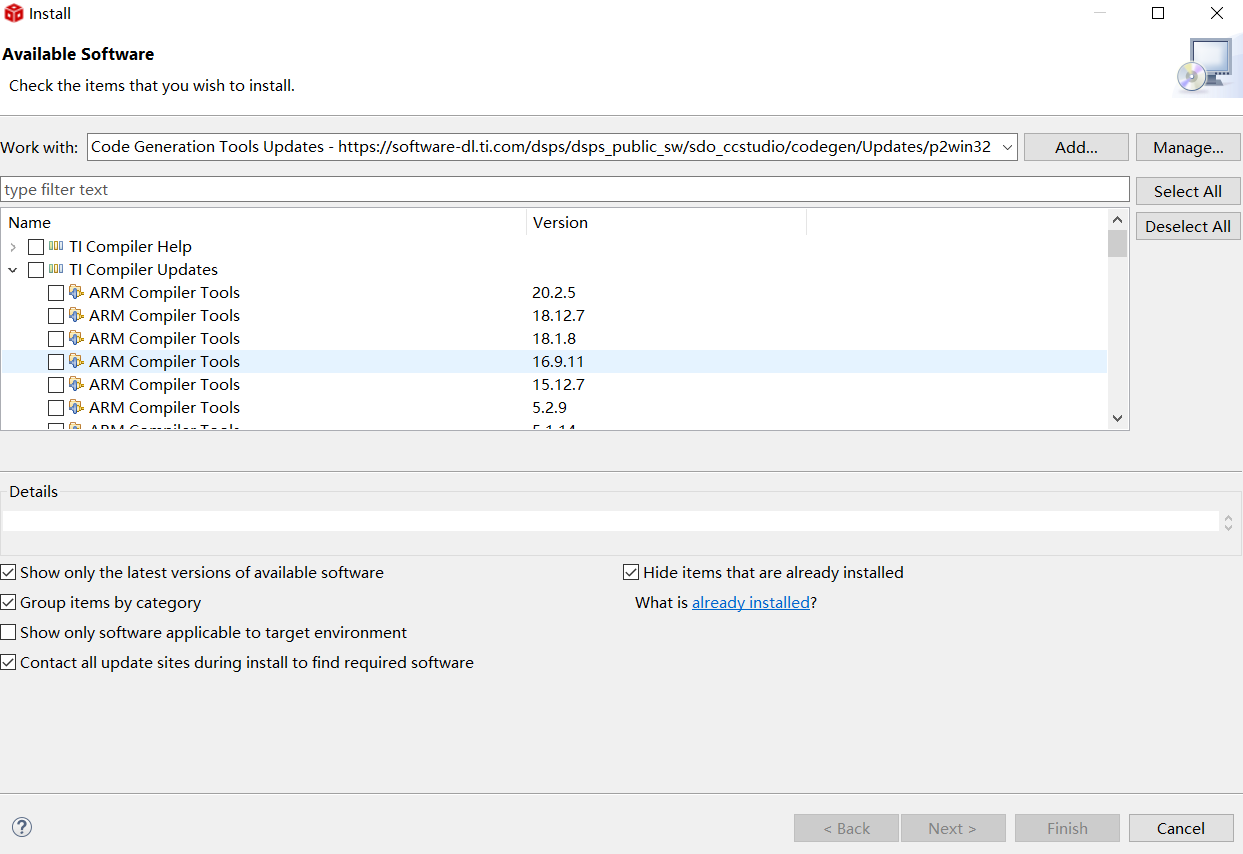Click the package icon for ARM Compiler Tools 20.2.5

[75, 292]
